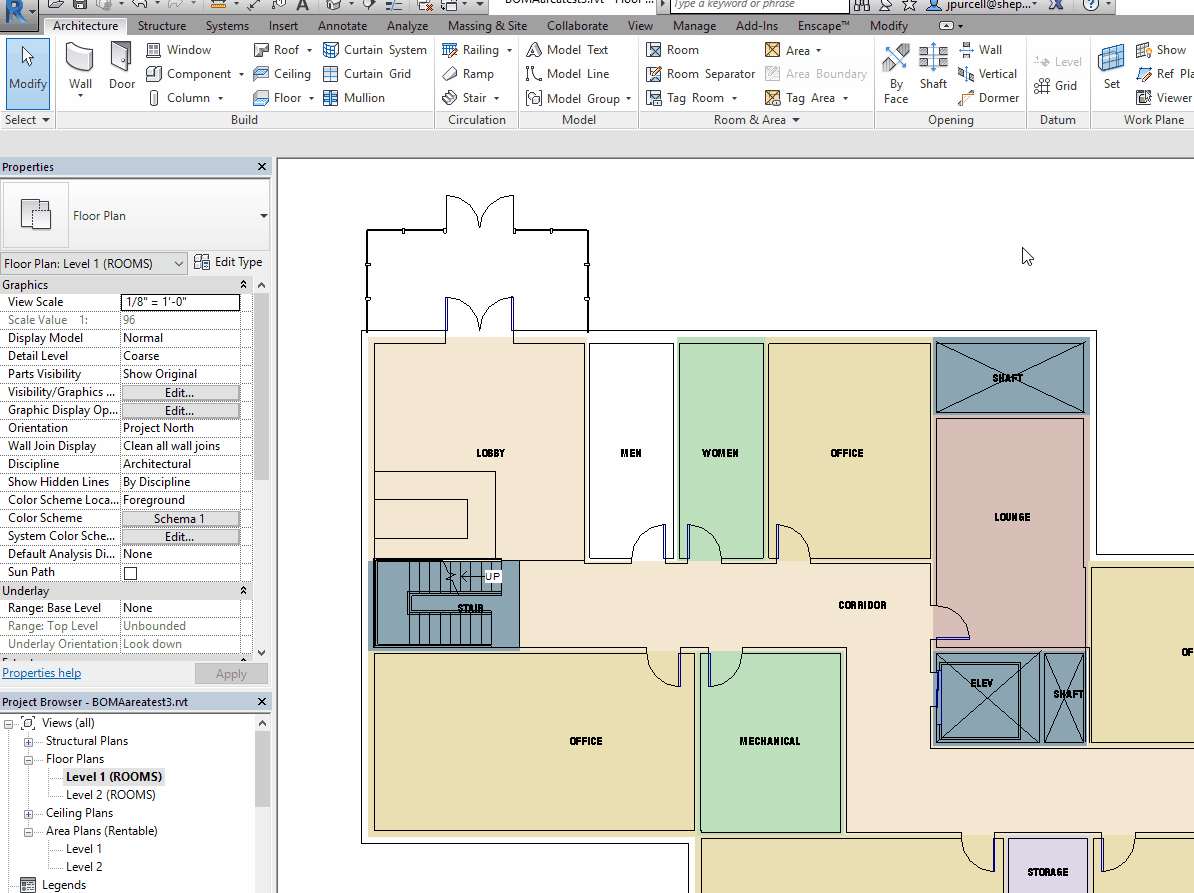Activate the Shaft opening tool
Viewport: 1194px width, 893px height.
(x=933, y=67)
